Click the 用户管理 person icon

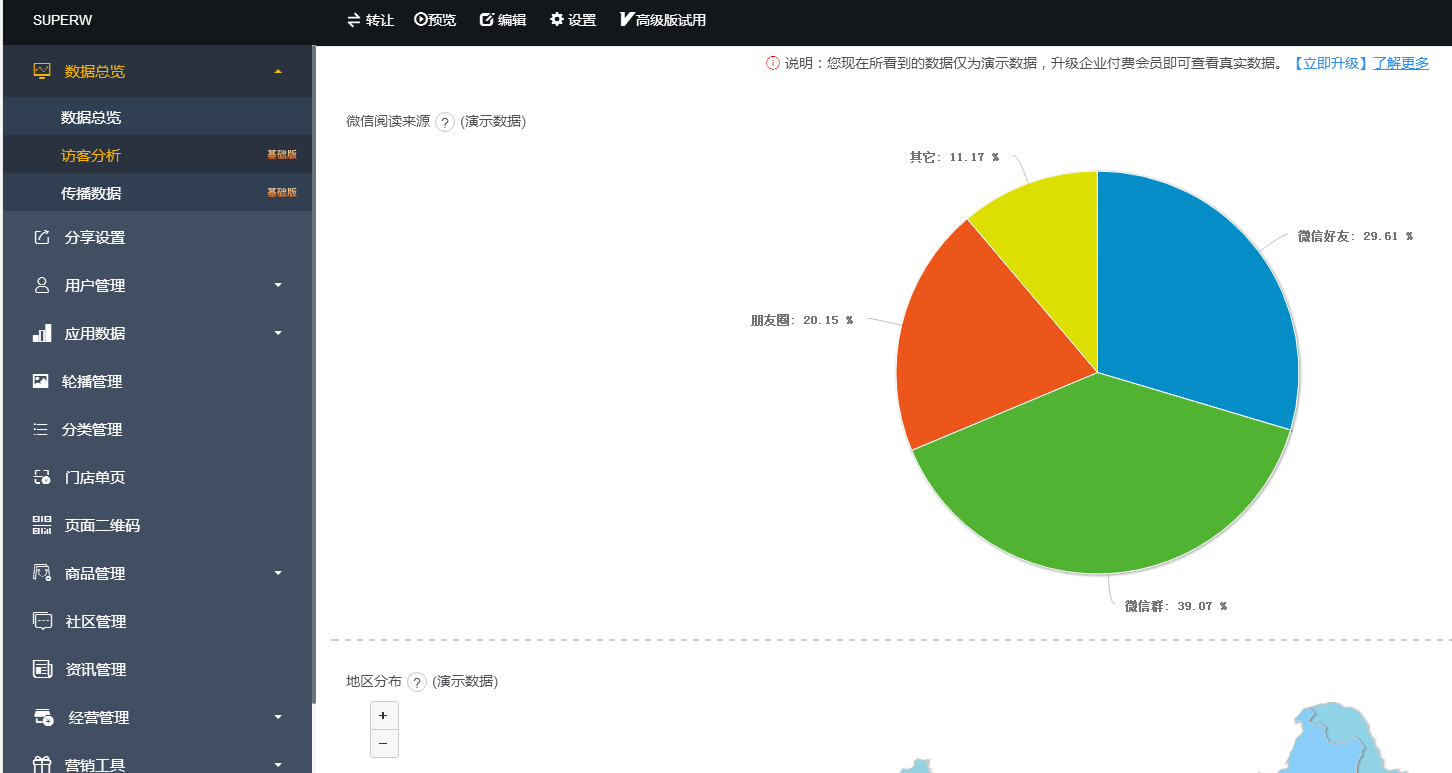pyautogui.click(x=42, y=285)
